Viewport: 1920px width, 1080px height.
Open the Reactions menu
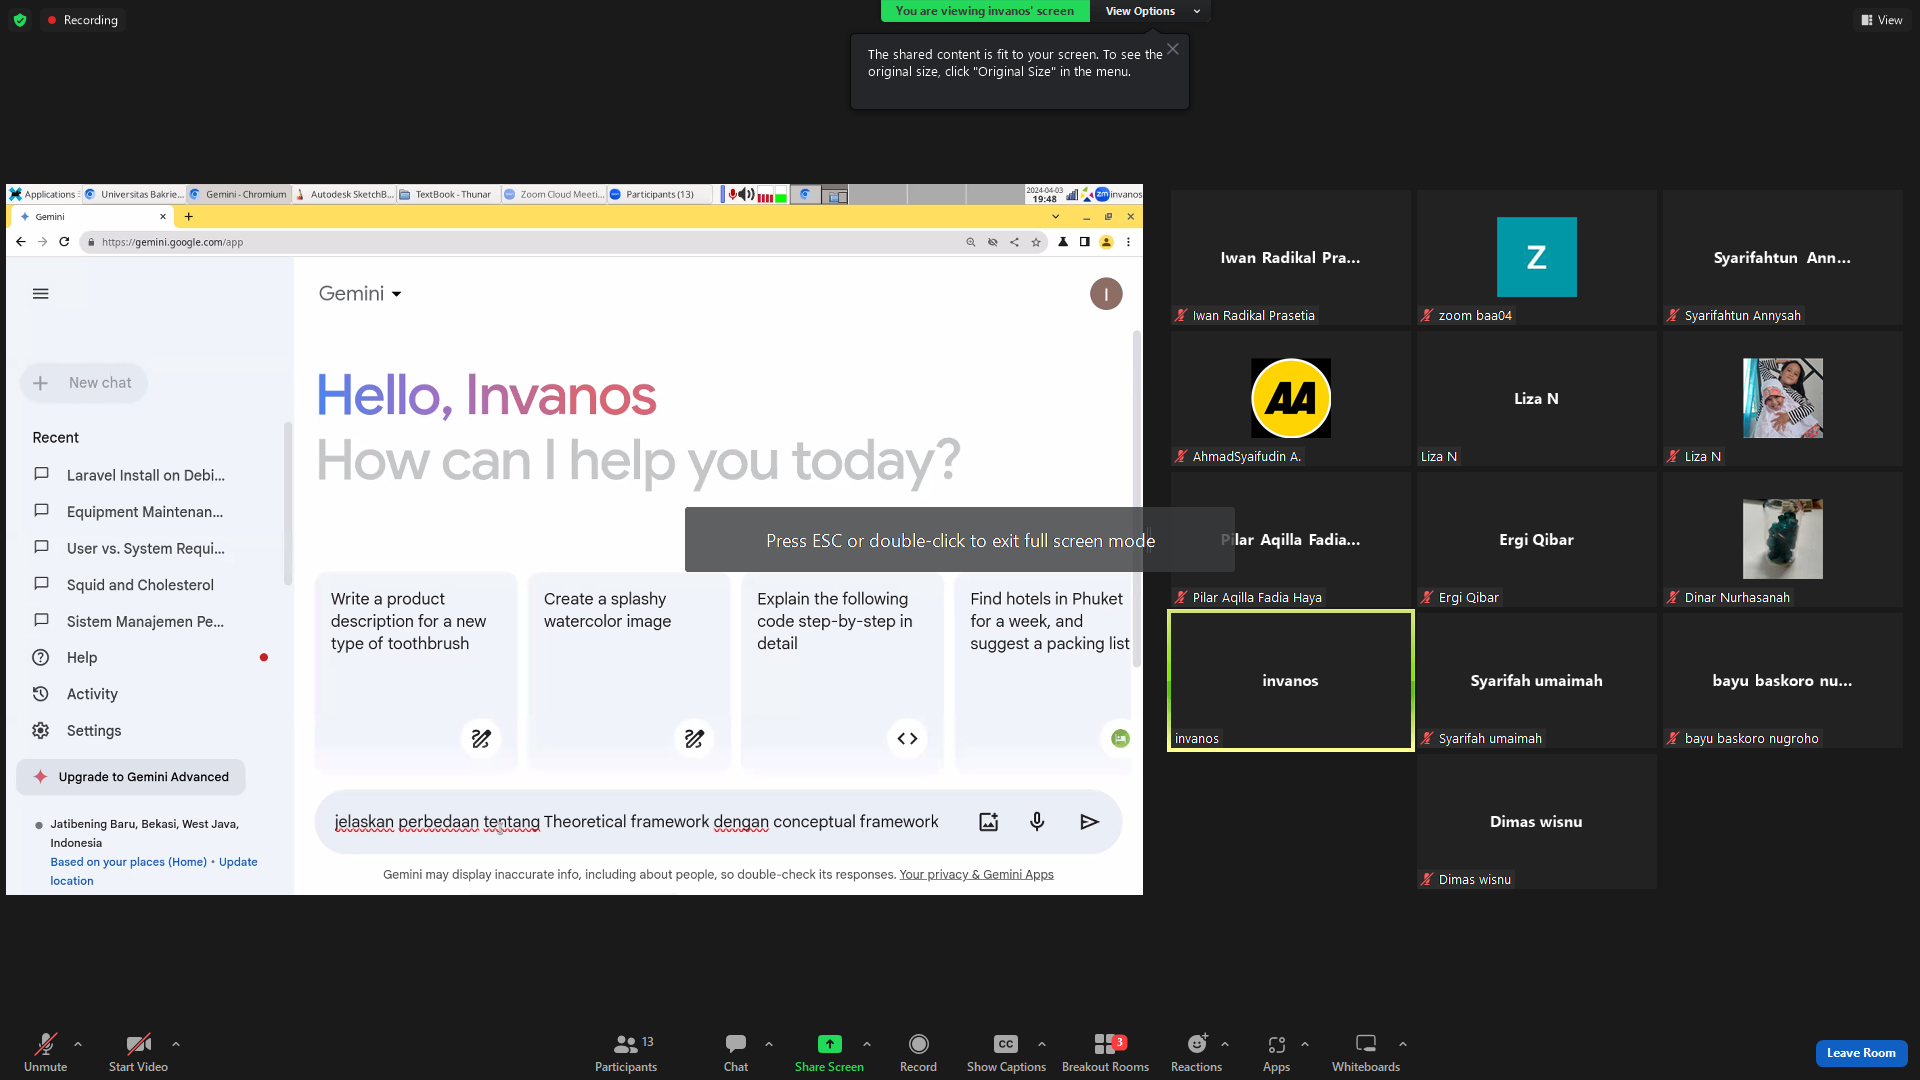[1196, 1052]
